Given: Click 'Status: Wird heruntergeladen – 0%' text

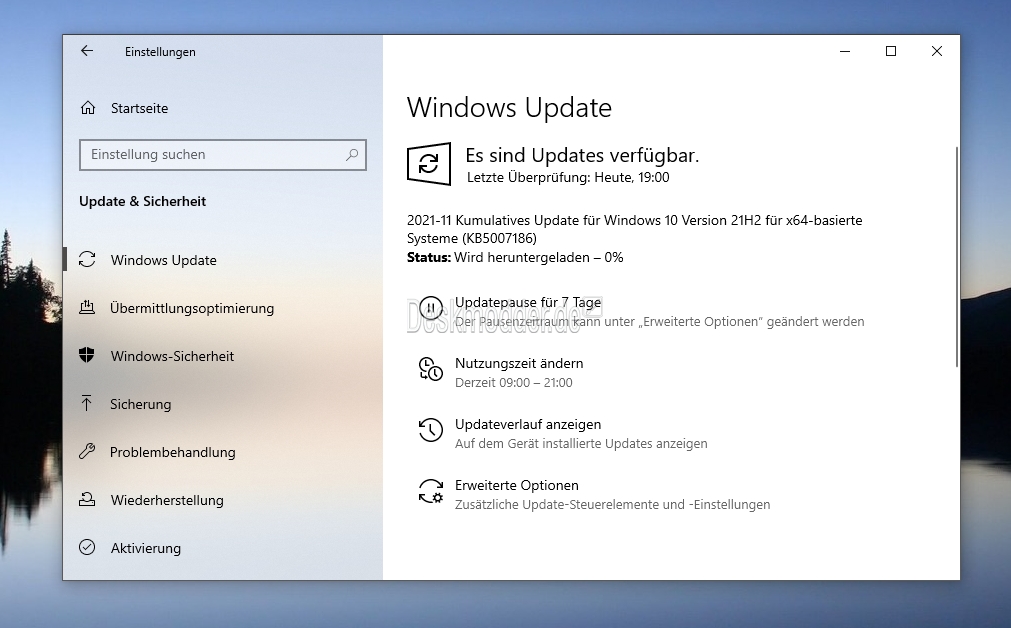Looking at the screenshot, I should coord(515,257).
